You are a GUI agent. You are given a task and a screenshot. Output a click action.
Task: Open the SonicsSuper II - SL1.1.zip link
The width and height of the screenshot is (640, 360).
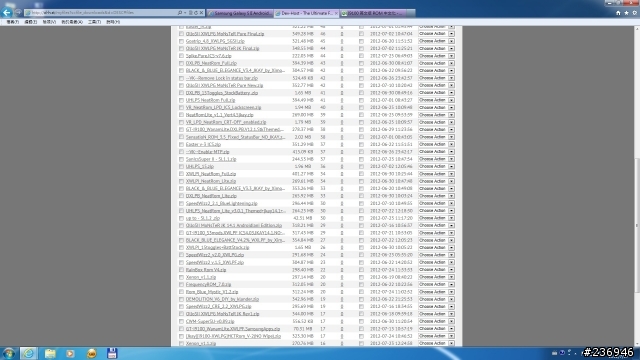[x=211, y=159]
